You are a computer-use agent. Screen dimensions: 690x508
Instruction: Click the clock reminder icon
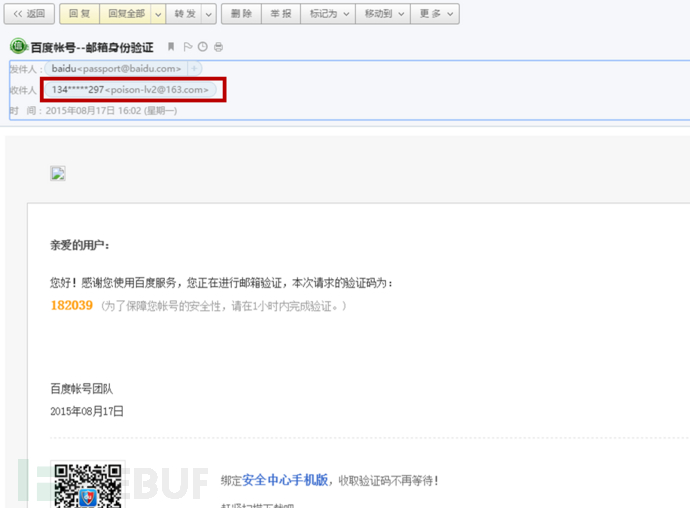click(x=202, y=47)
